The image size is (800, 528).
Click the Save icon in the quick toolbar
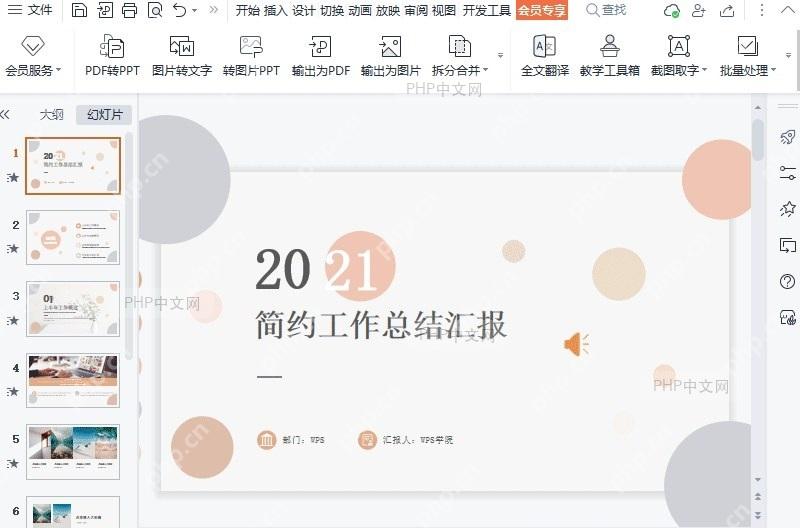click(79, 10)
